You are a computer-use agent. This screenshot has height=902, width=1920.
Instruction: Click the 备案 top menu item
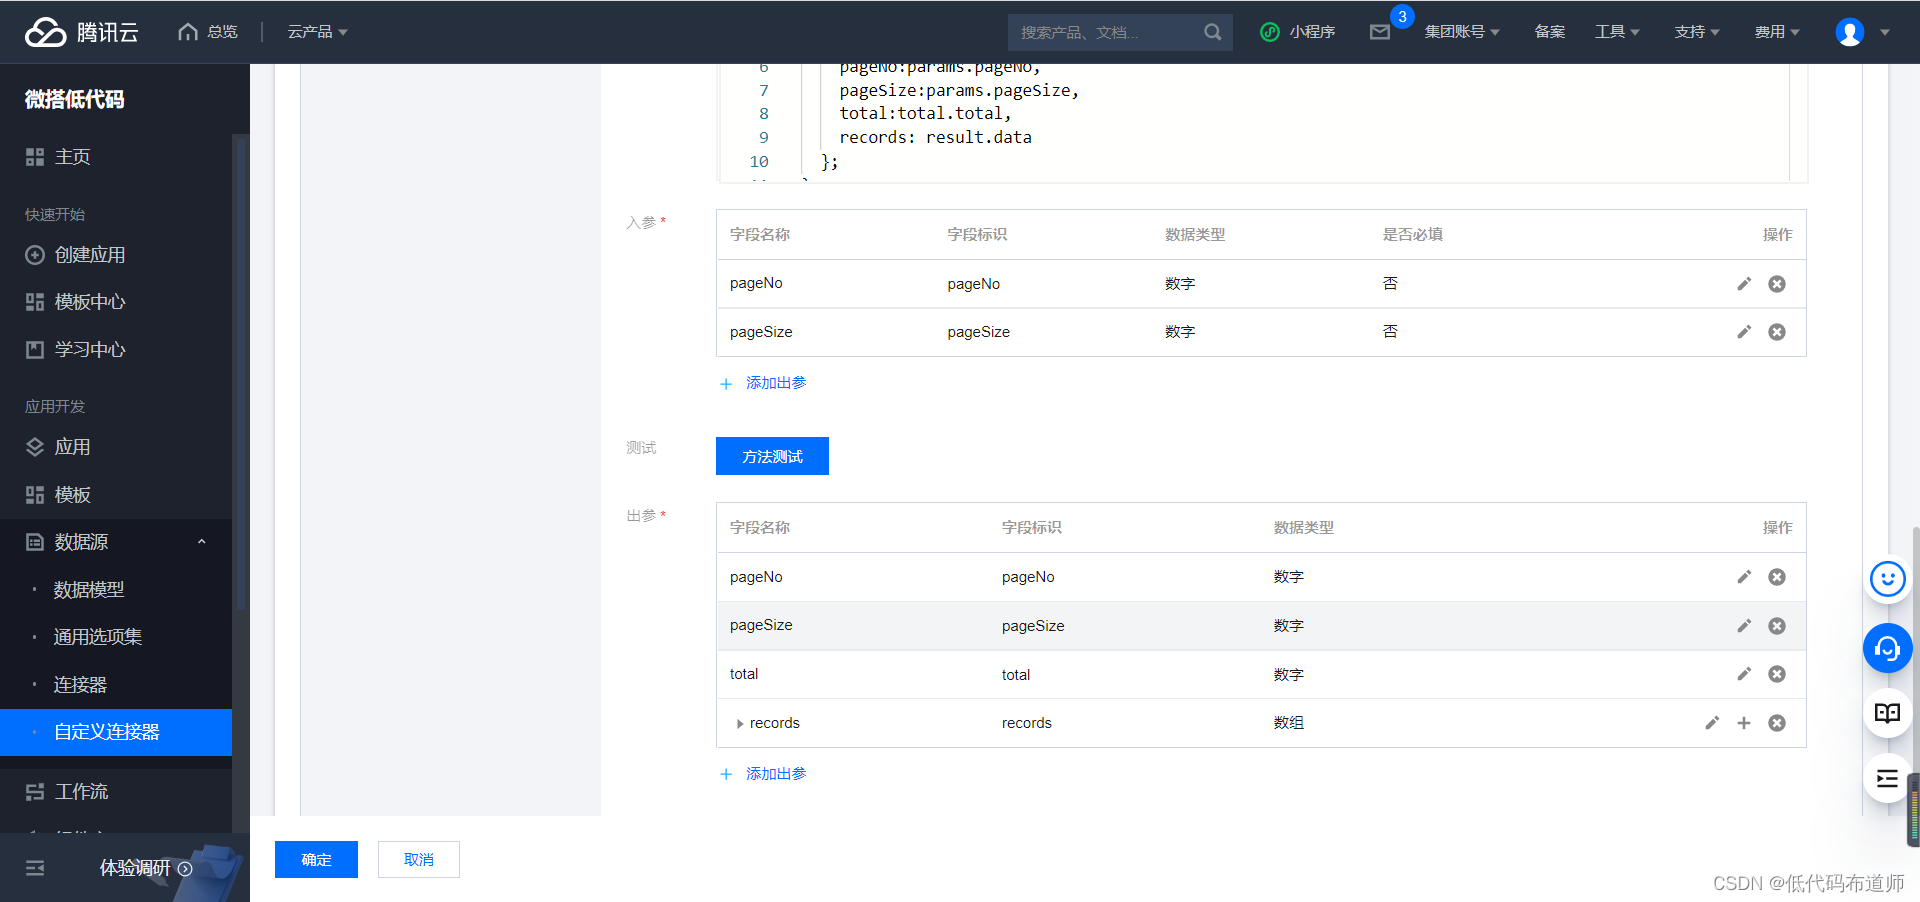point(1550,32)
